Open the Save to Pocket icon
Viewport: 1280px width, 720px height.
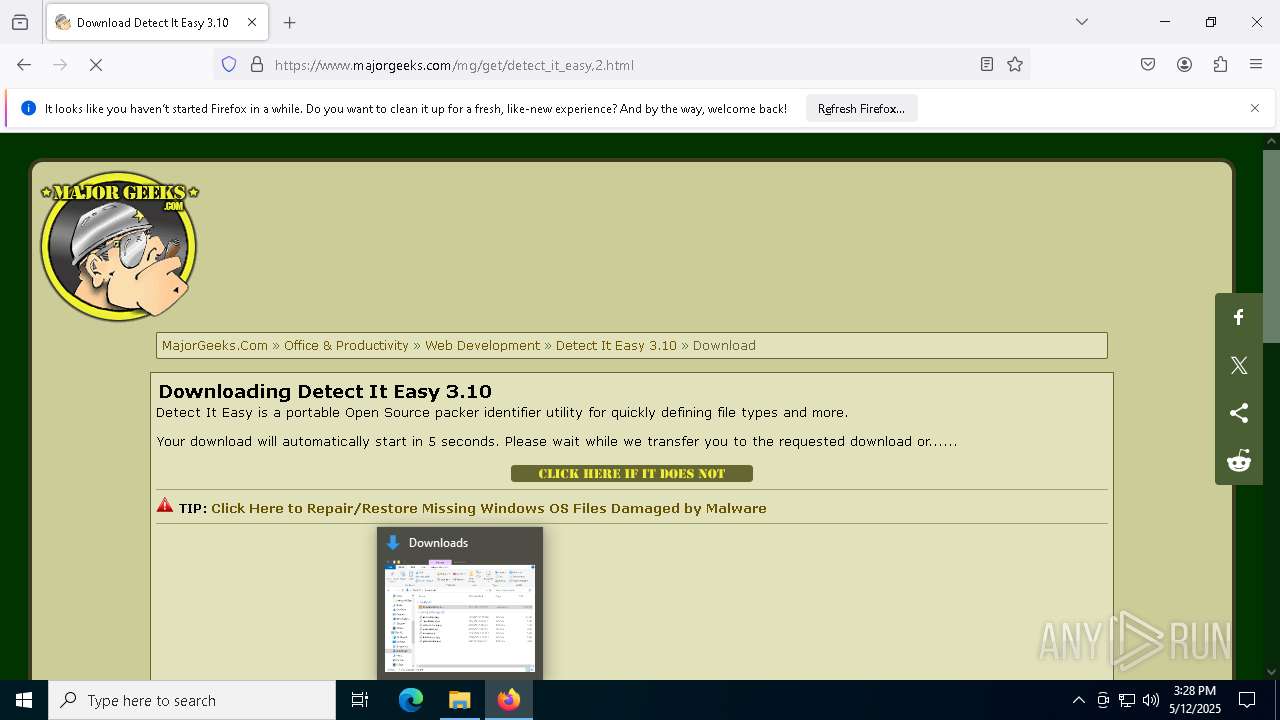pos(1148,65)
